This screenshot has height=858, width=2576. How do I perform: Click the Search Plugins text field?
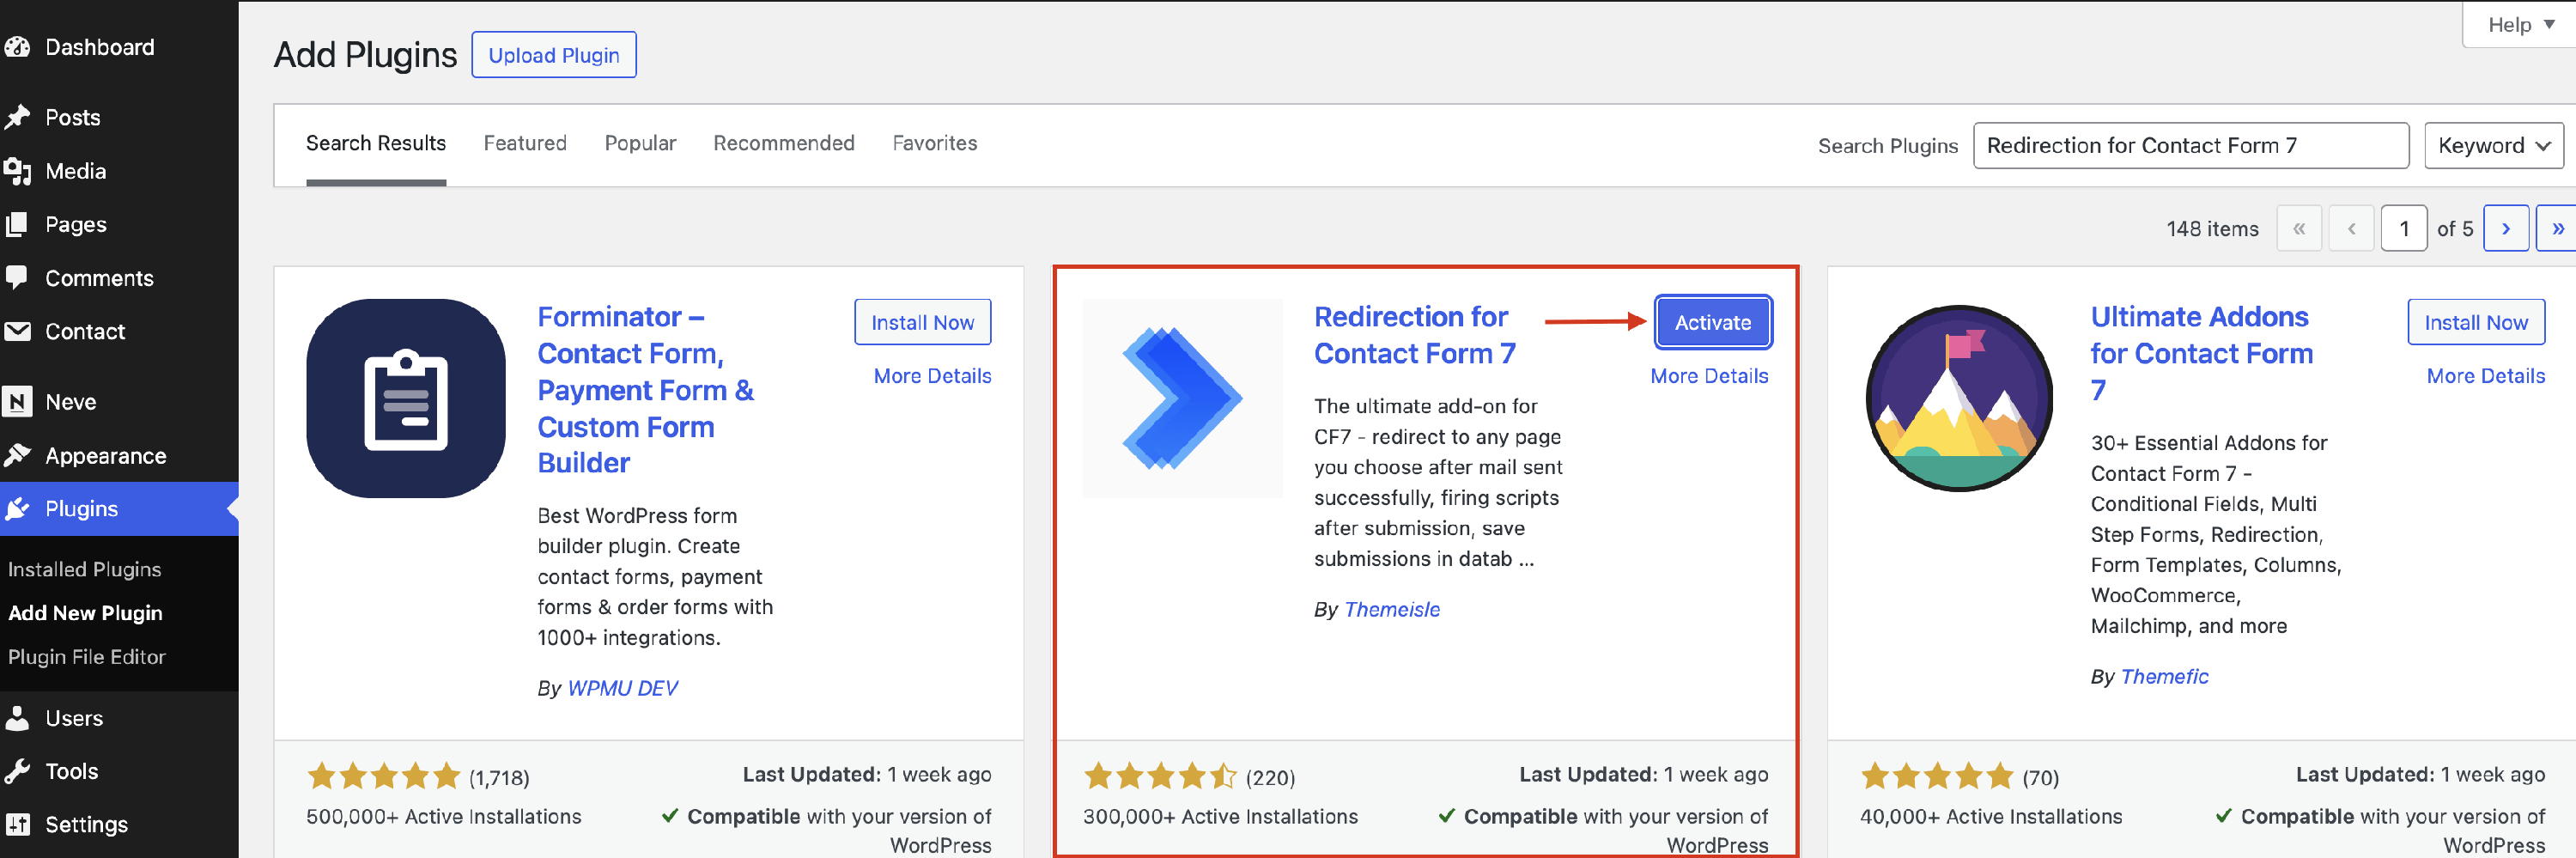click(2190, 146)
